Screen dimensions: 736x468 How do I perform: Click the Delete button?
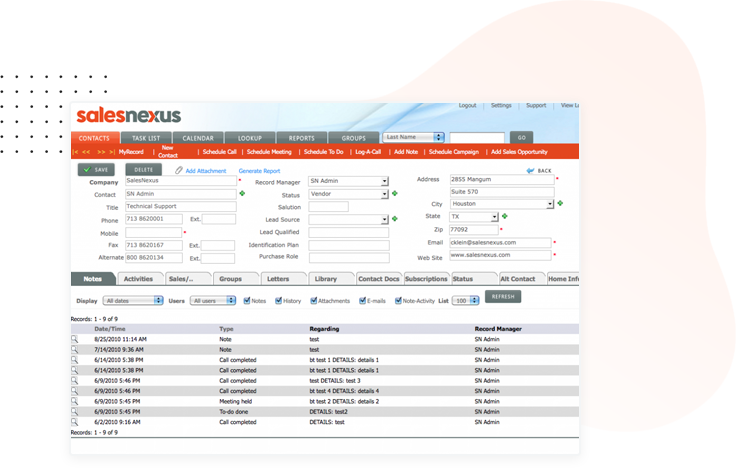coord(144,170)
